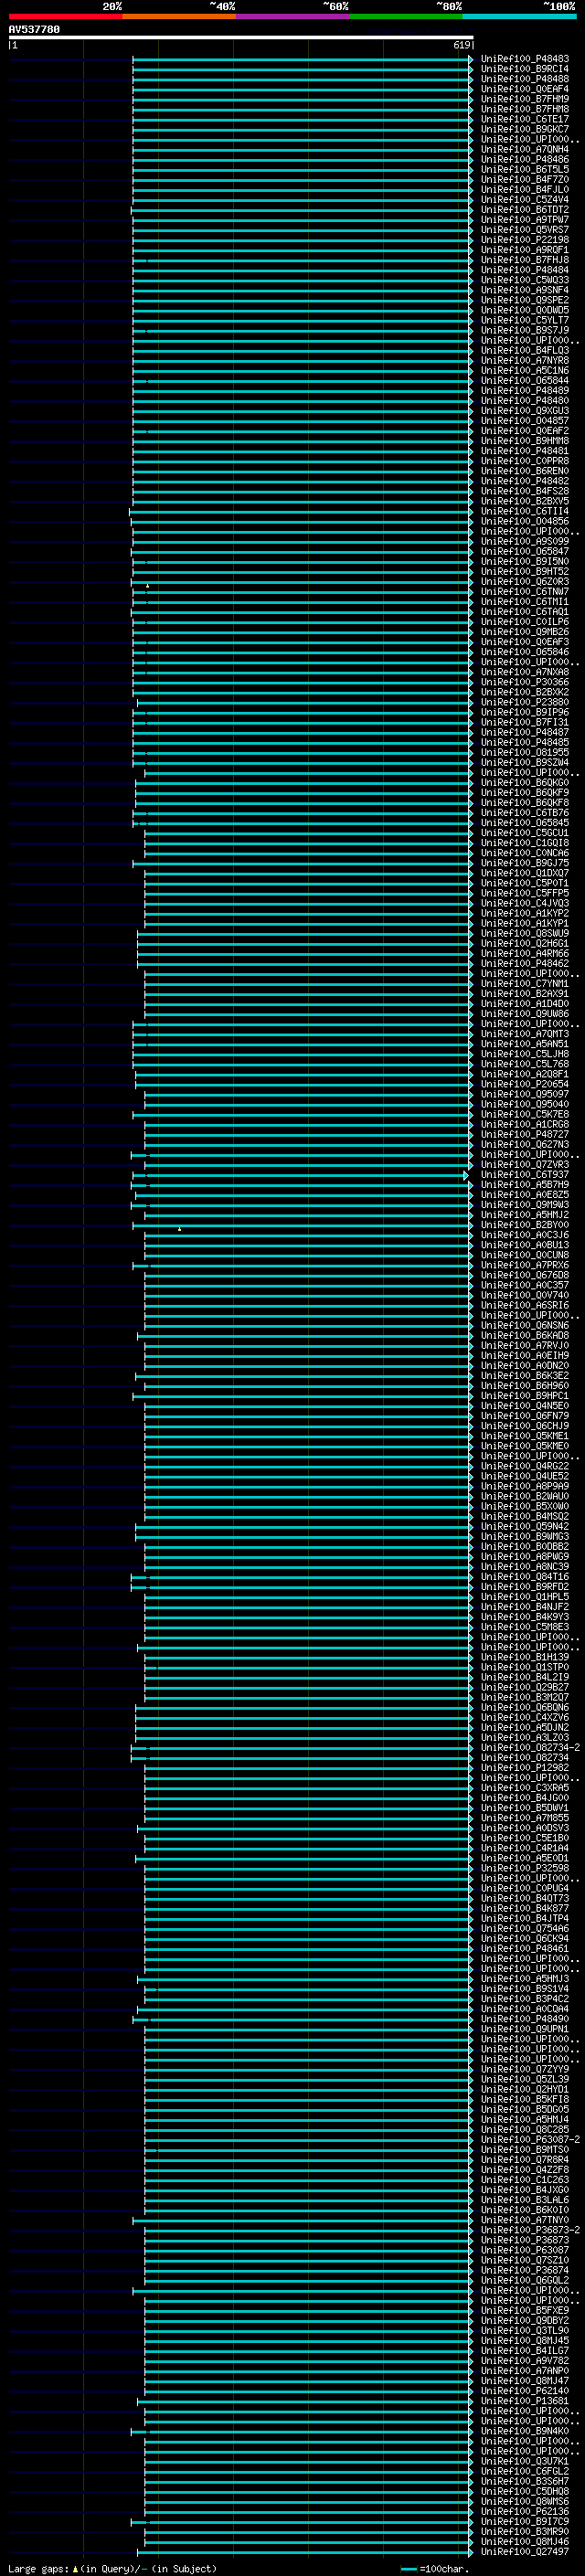The height and width of the screenshot is (2576, 585).
Task: Click hit UniRef100_B9GJ75
Action: tap(525, 863)
